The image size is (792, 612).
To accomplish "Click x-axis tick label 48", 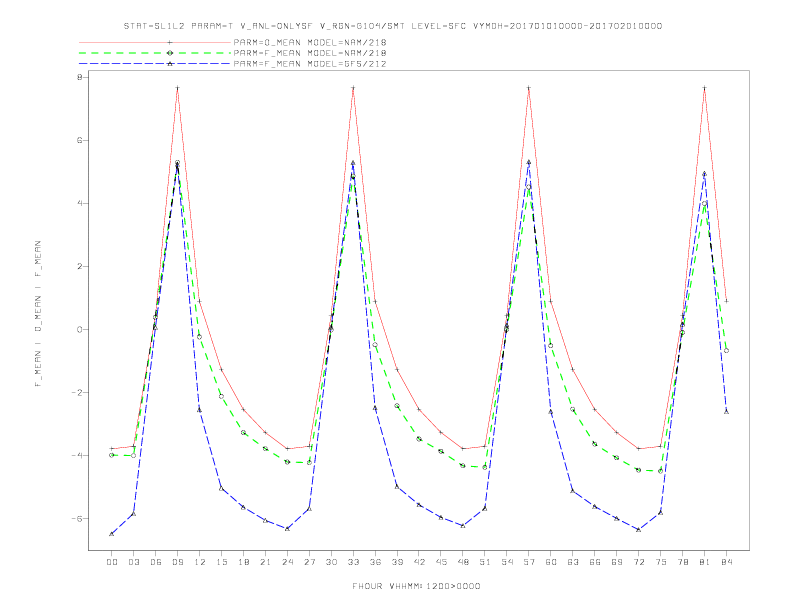I will pos(463,562).
